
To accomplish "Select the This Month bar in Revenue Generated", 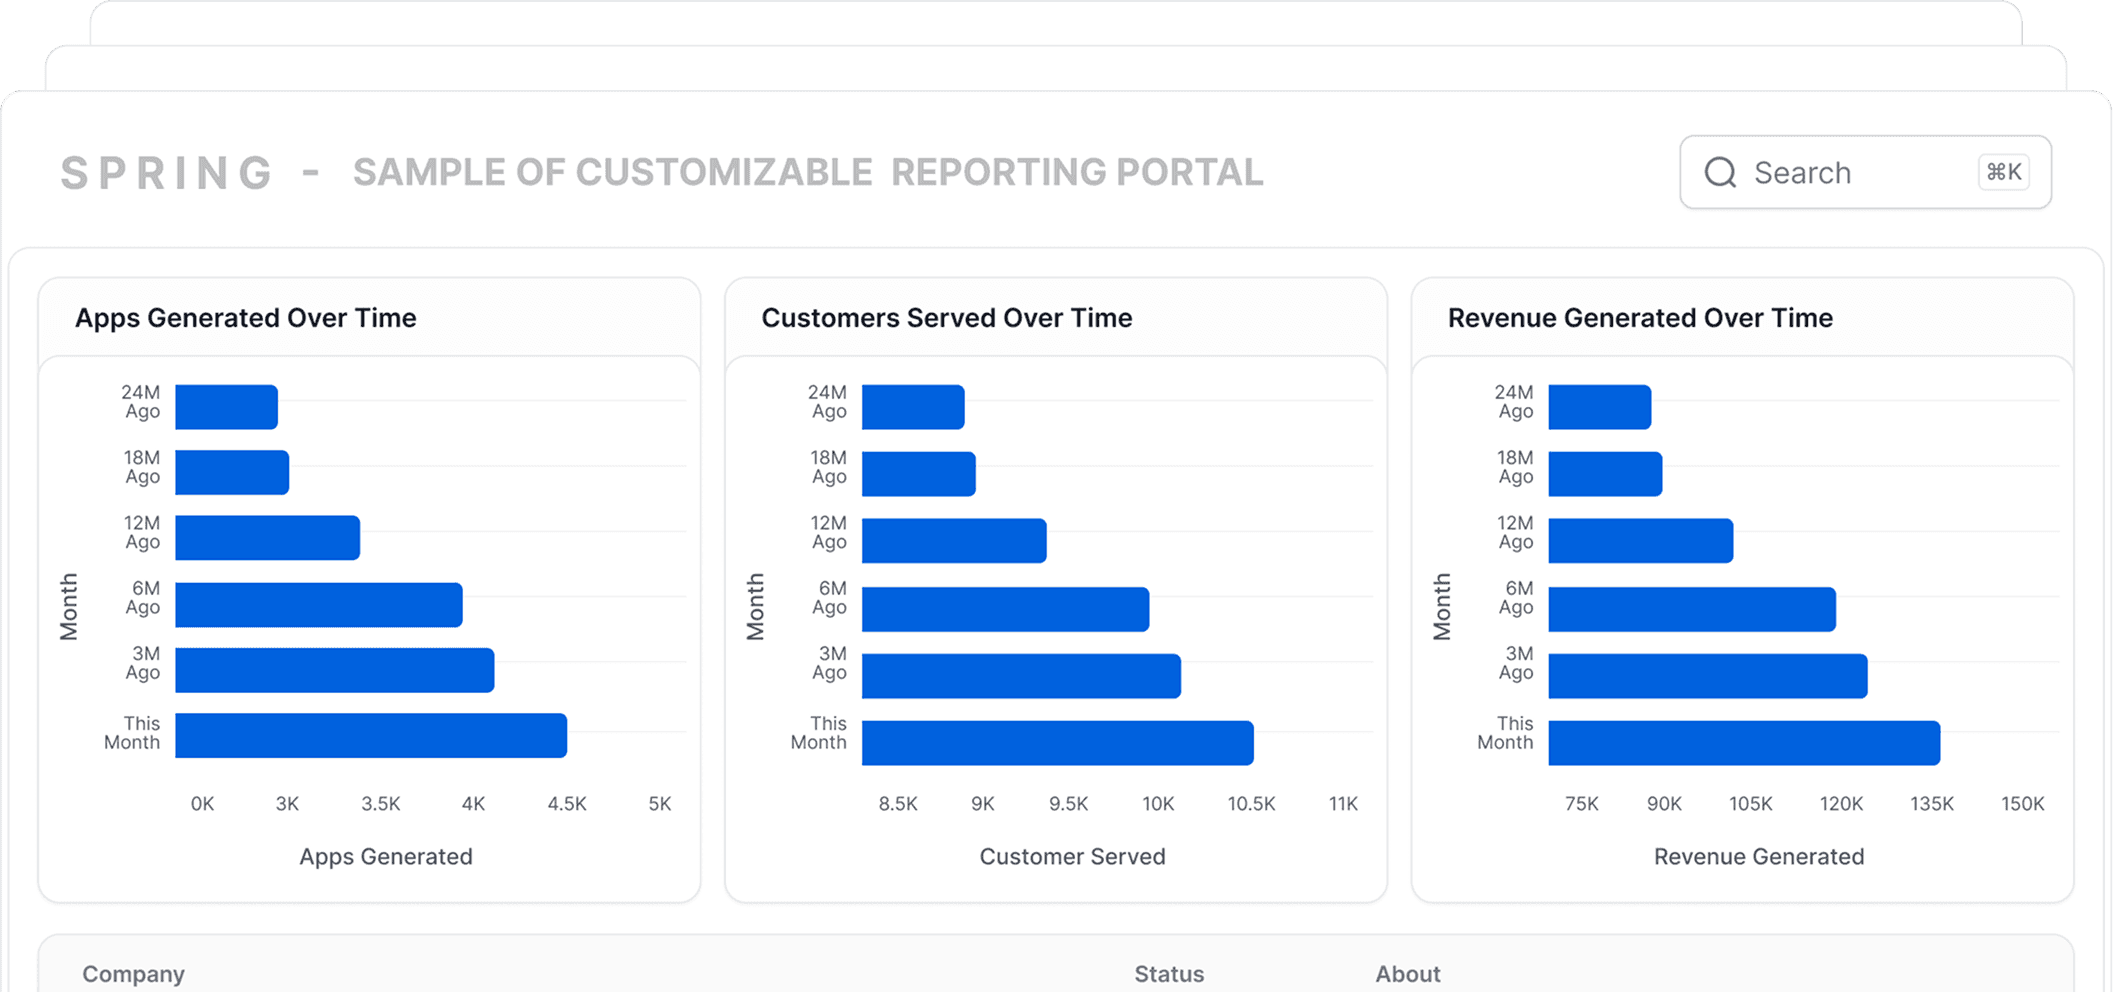I will pos(1744,743).
